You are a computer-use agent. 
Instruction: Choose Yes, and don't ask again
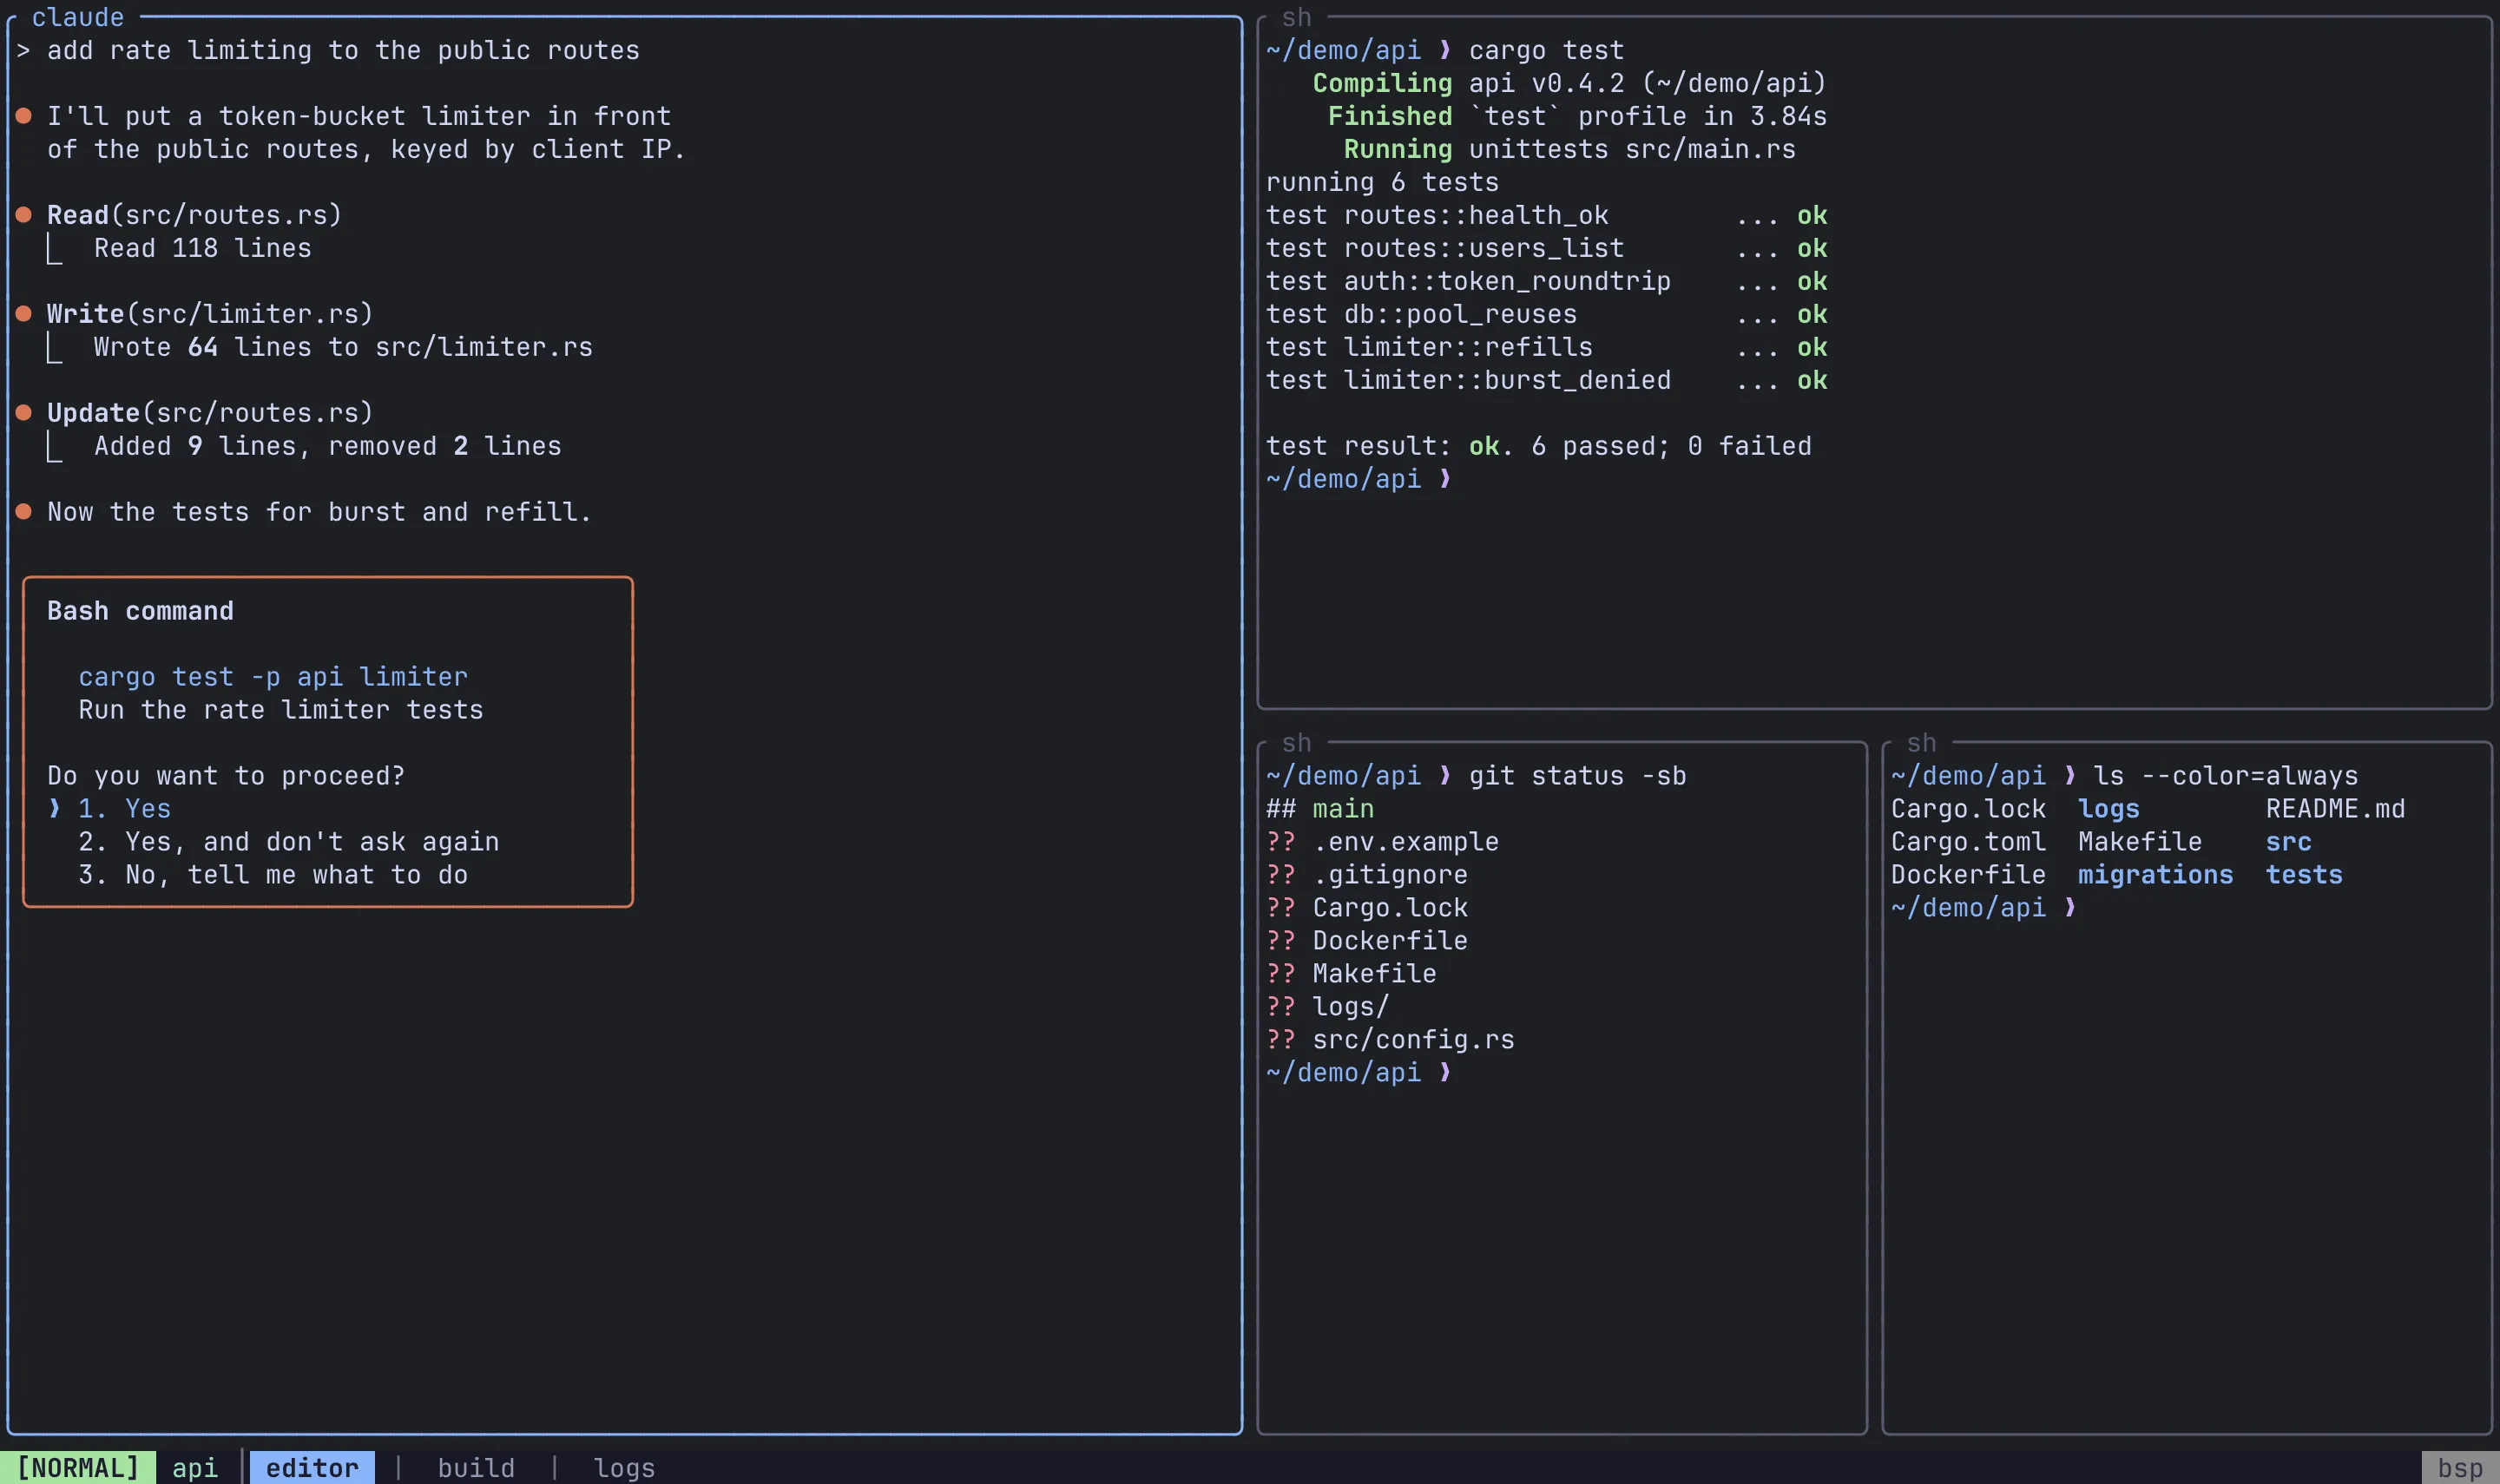tap(288, 841)
